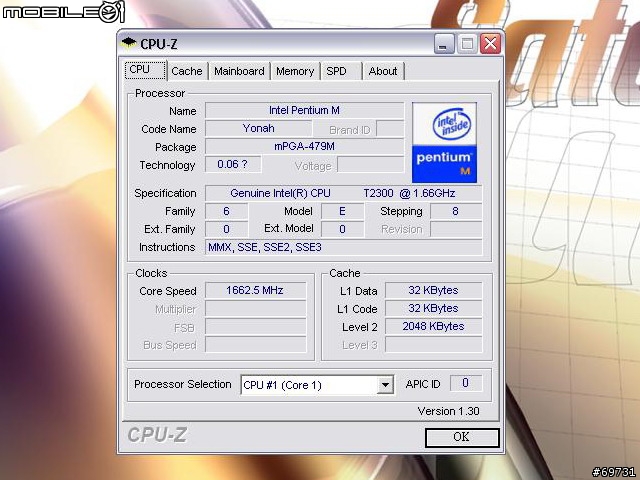Image resolution: width=640 pixels, height=480 pixels.
Task: Select the Package value mPGA-479M
Action: click(x=304, y=146)
